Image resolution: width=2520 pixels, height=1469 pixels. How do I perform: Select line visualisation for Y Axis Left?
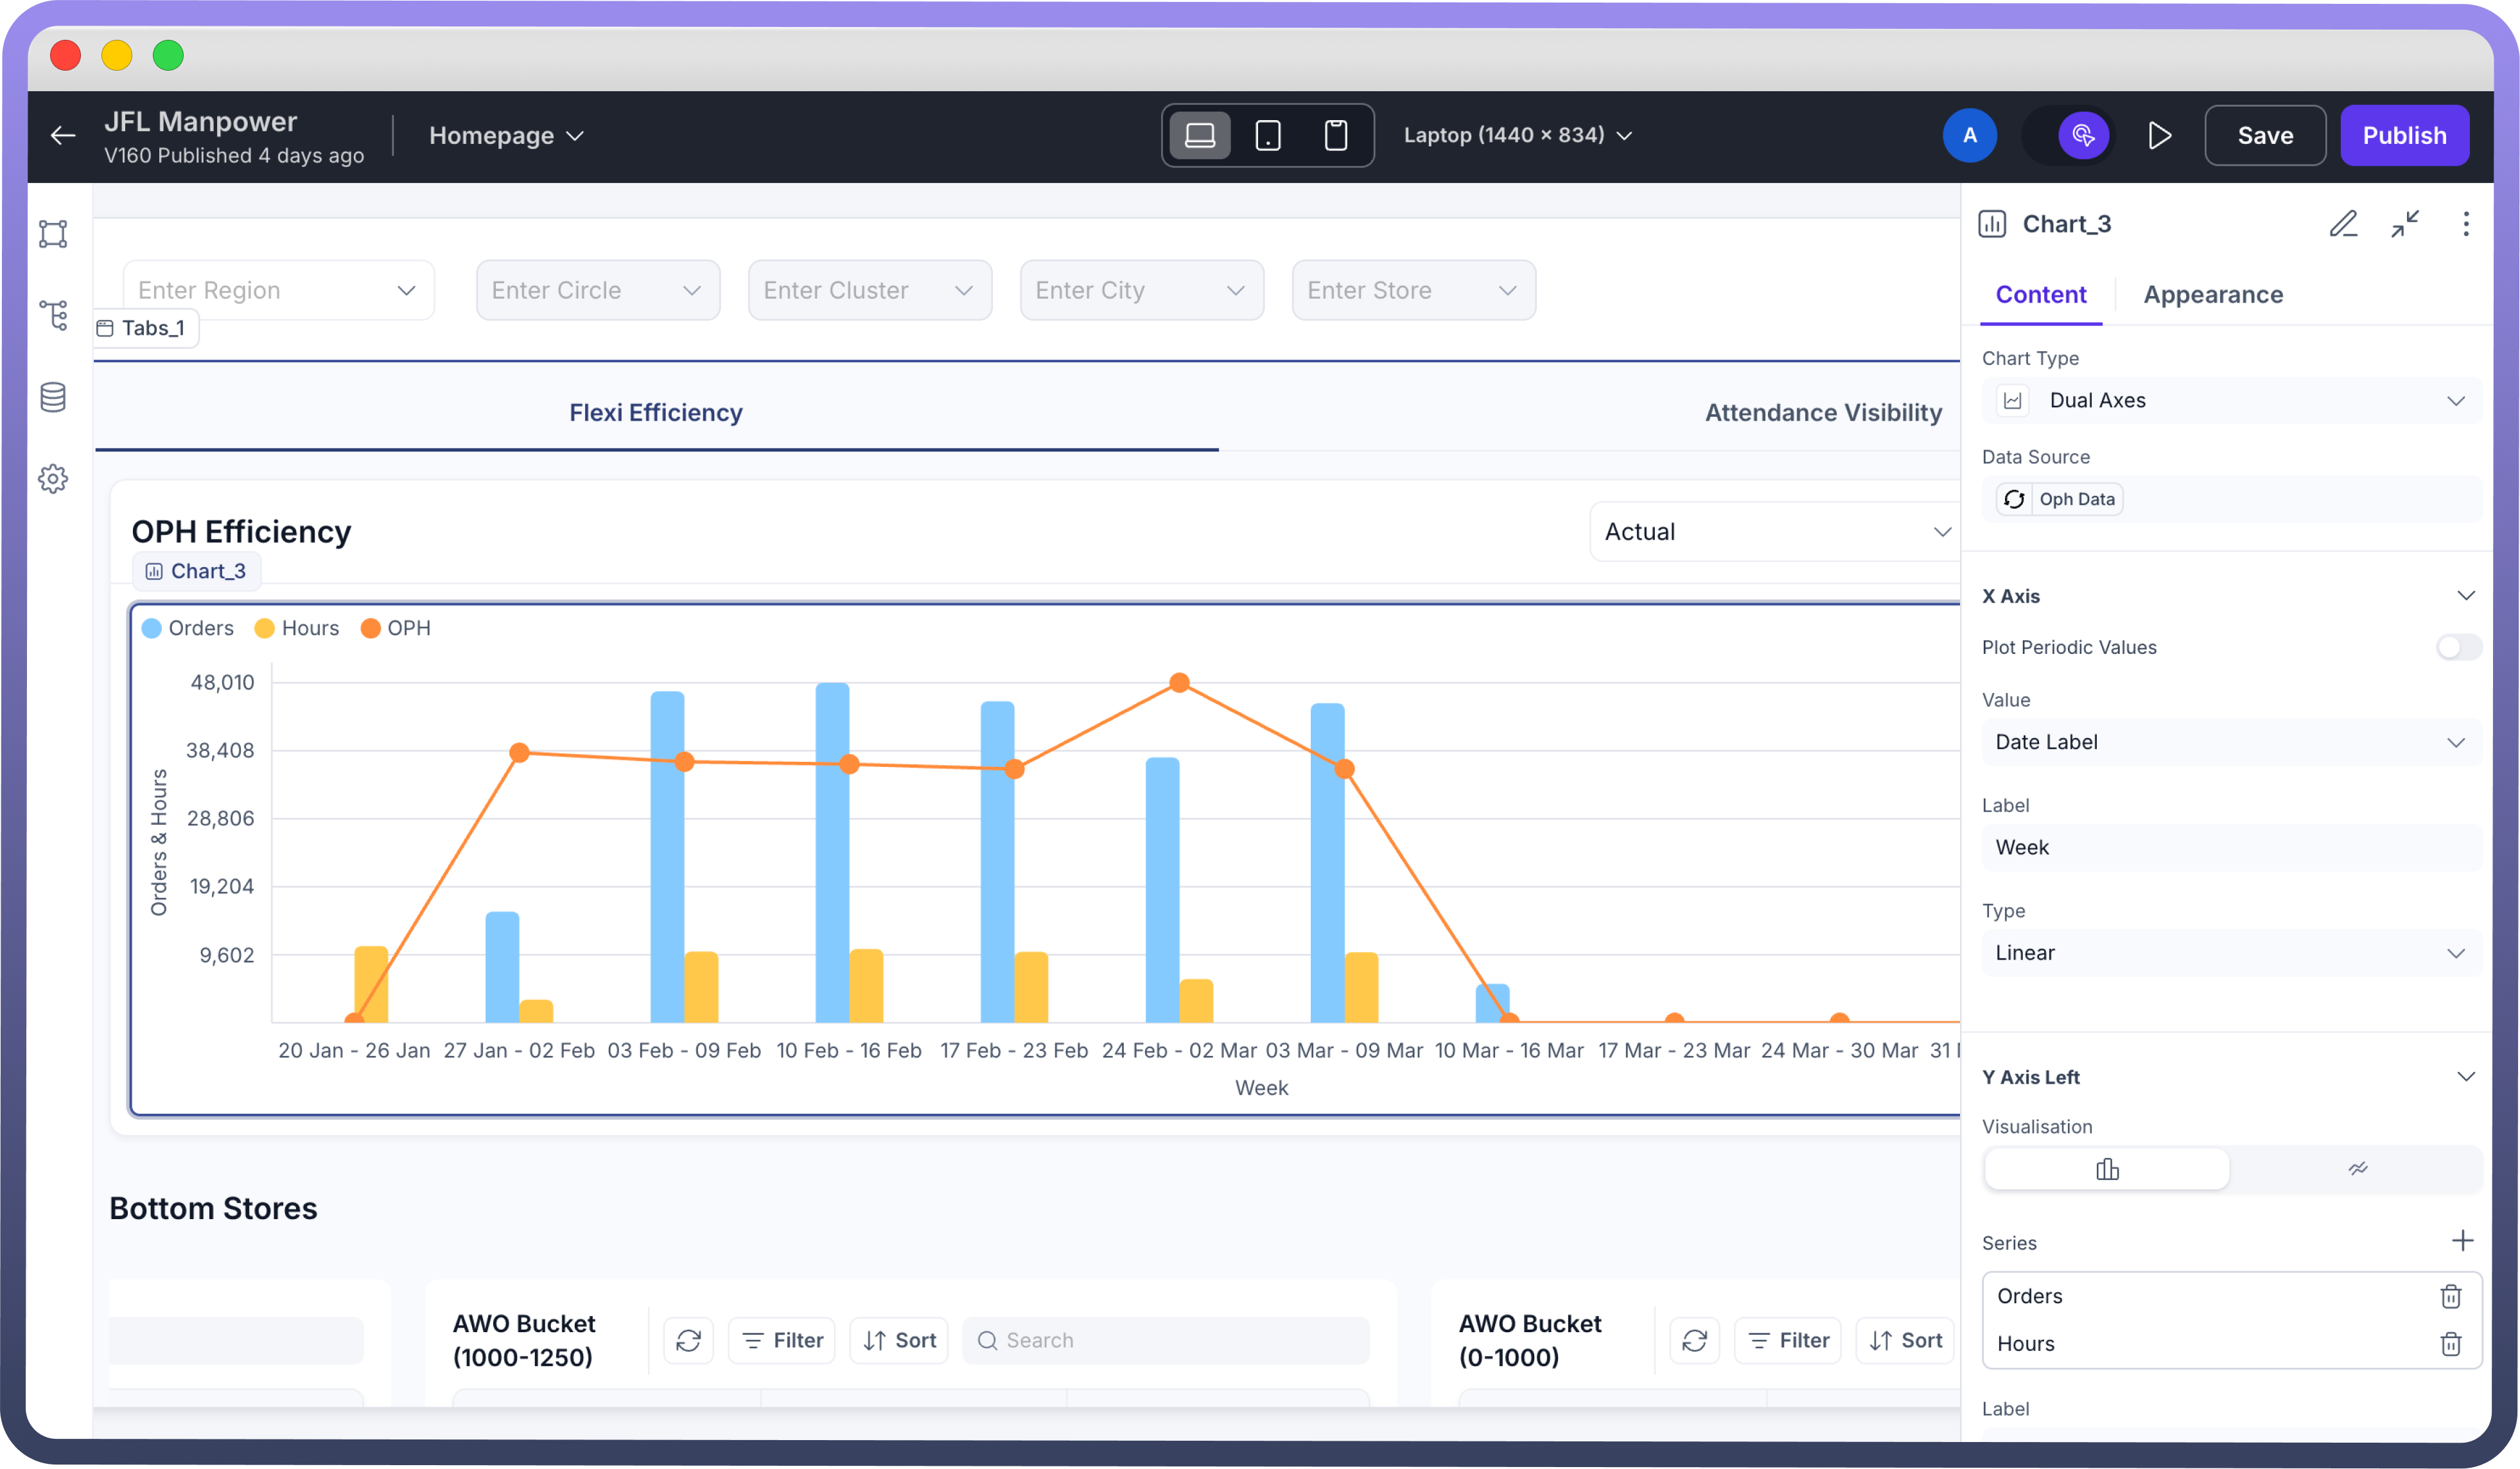click(x=2357, y=1169)
